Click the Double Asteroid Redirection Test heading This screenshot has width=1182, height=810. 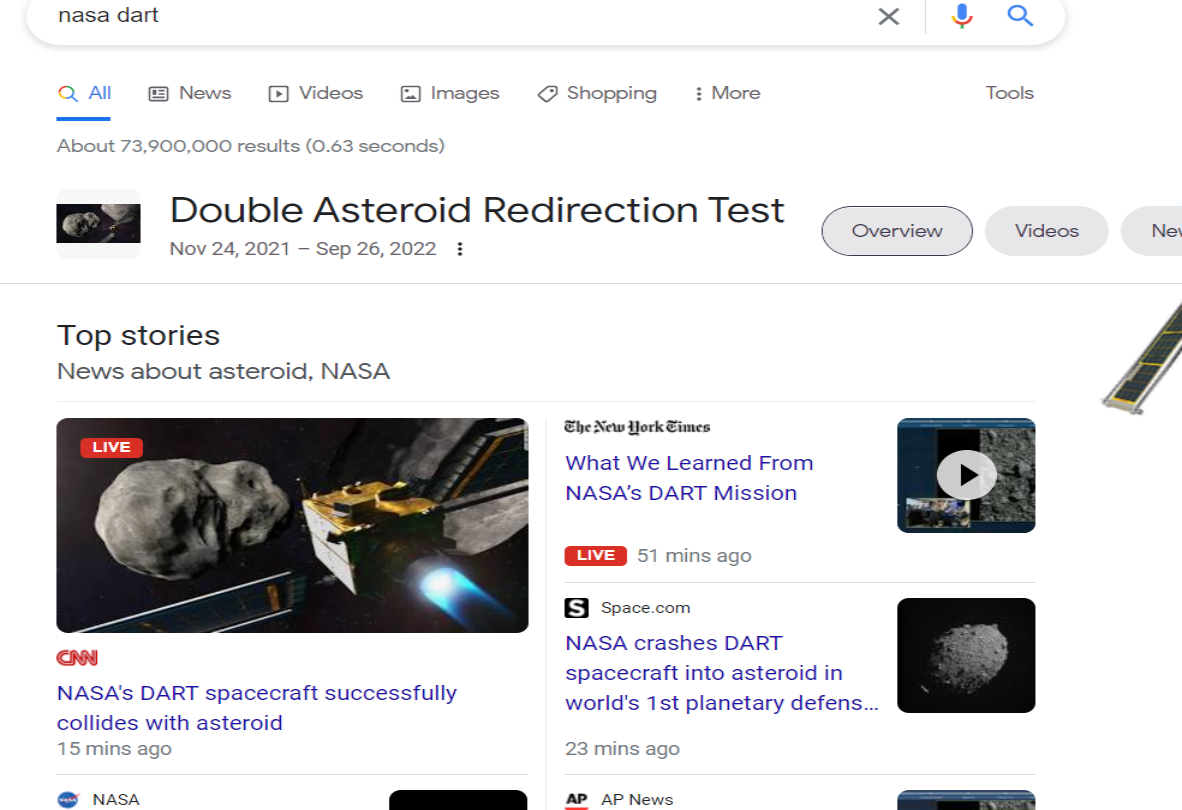477,210
